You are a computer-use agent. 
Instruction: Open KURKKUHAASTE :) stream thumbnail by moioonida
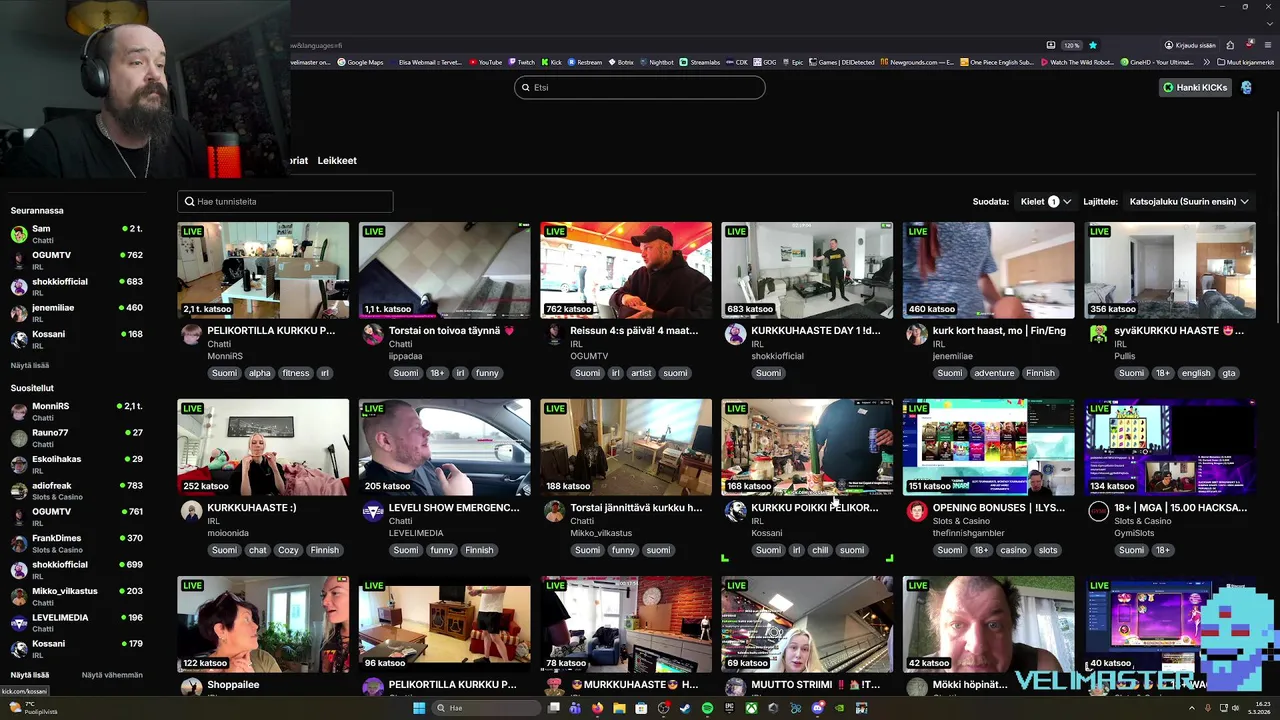[x=263, y=447]
